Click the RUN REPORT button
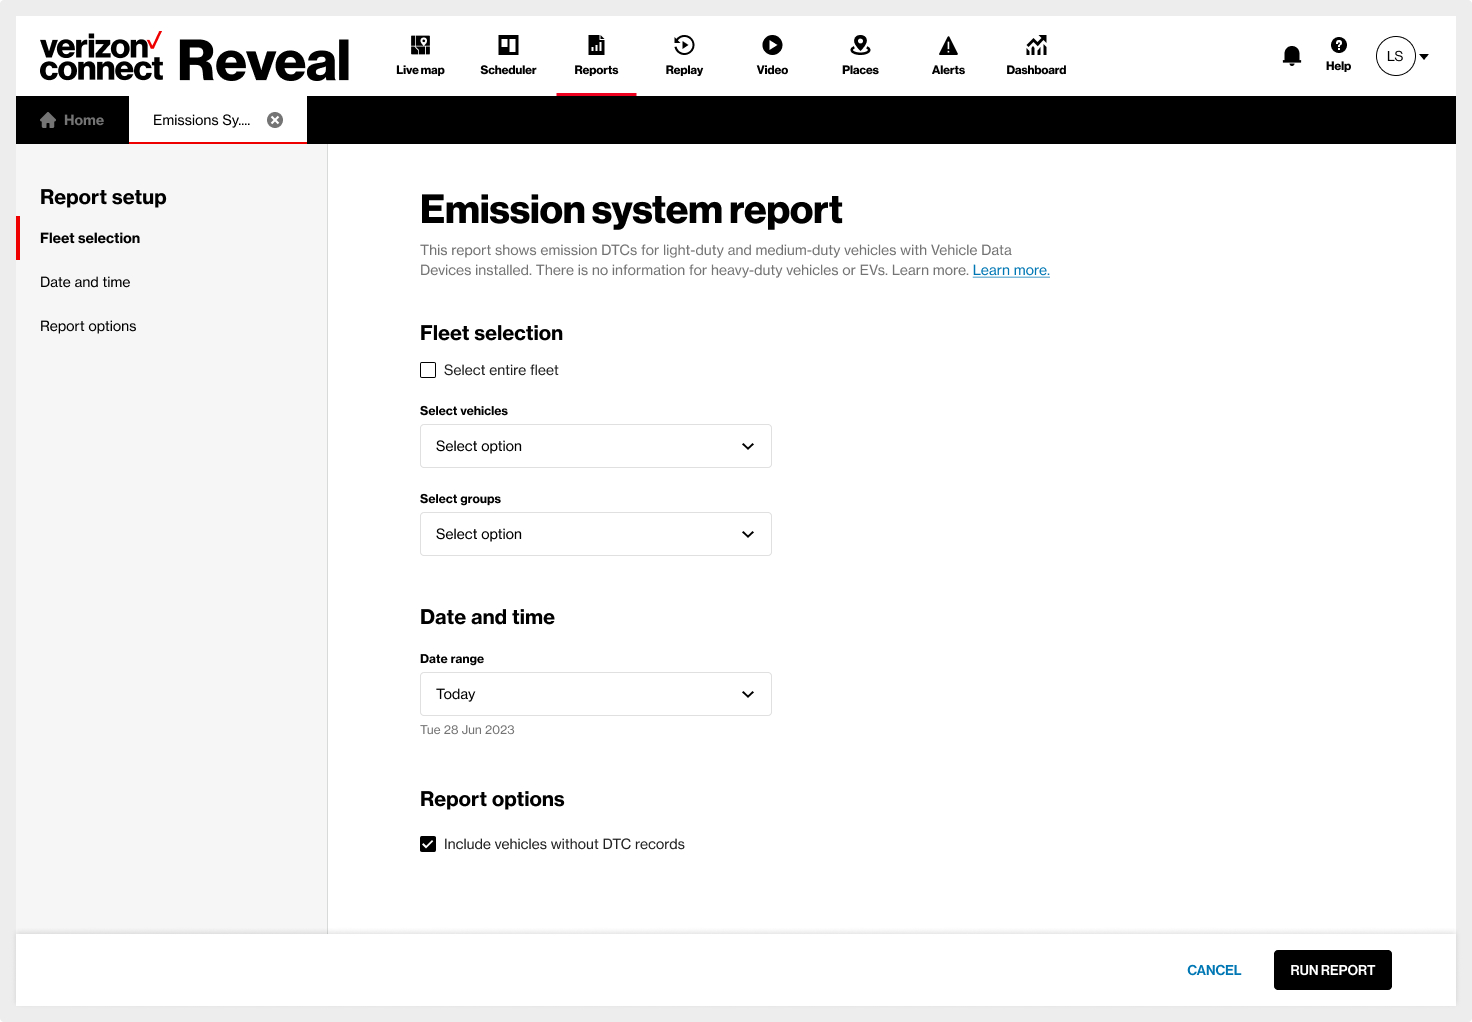The width and height of the screenshot is (1472, 1022). [1332, 970]
